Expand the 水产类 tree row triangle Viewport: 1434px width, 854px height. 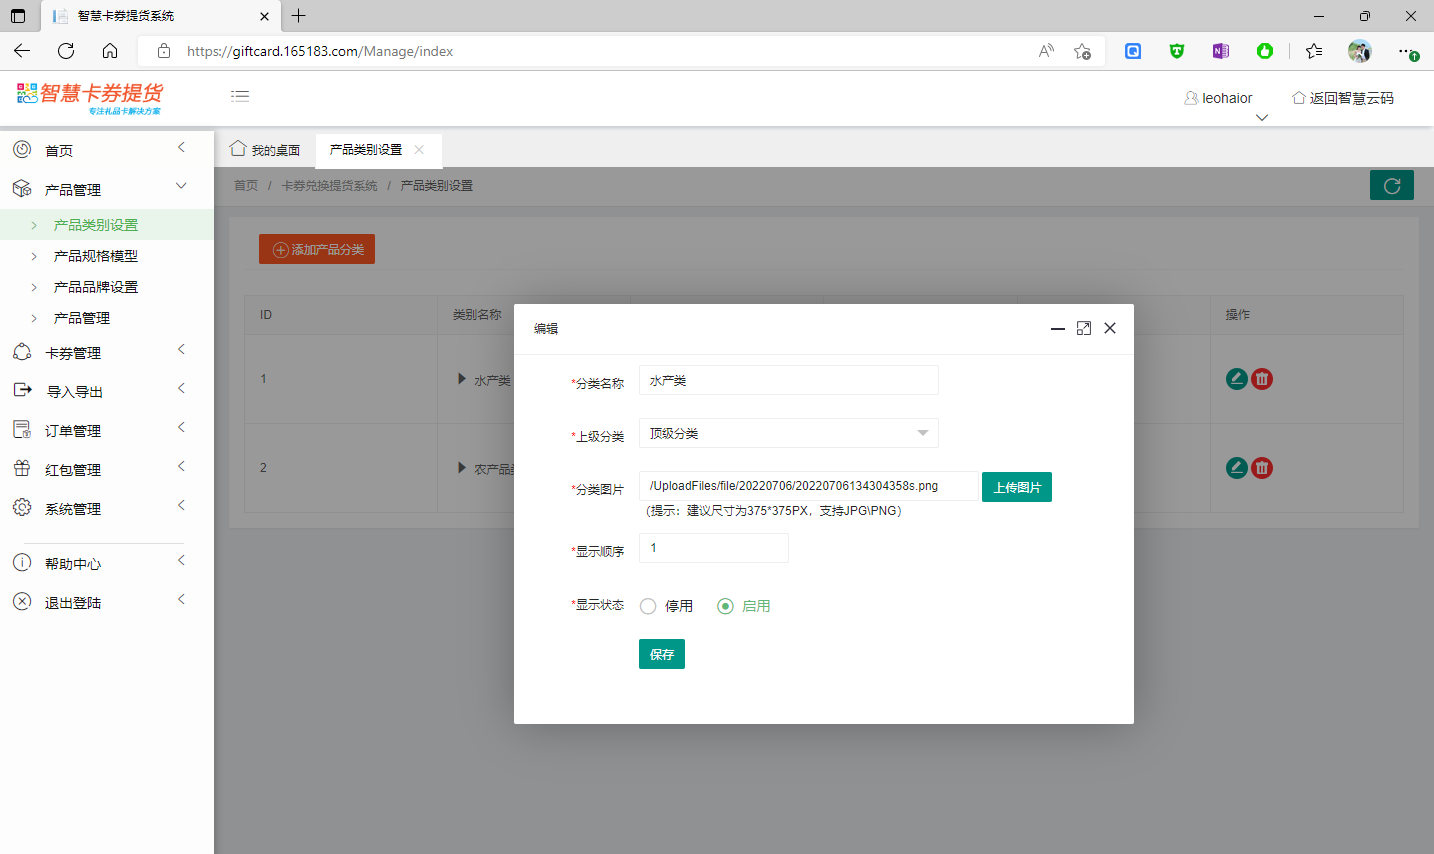[462, 379]
